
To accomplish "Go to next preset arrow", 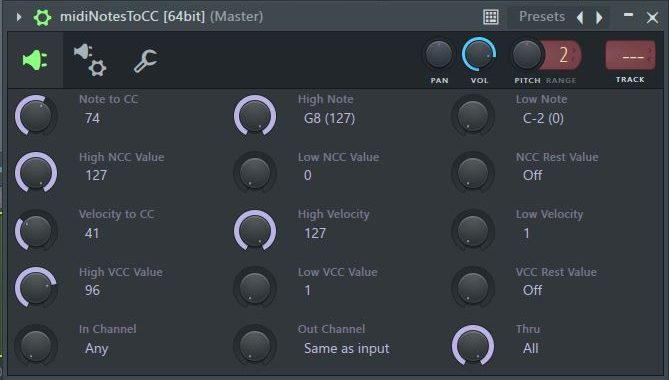I will [x=599, y=17].
